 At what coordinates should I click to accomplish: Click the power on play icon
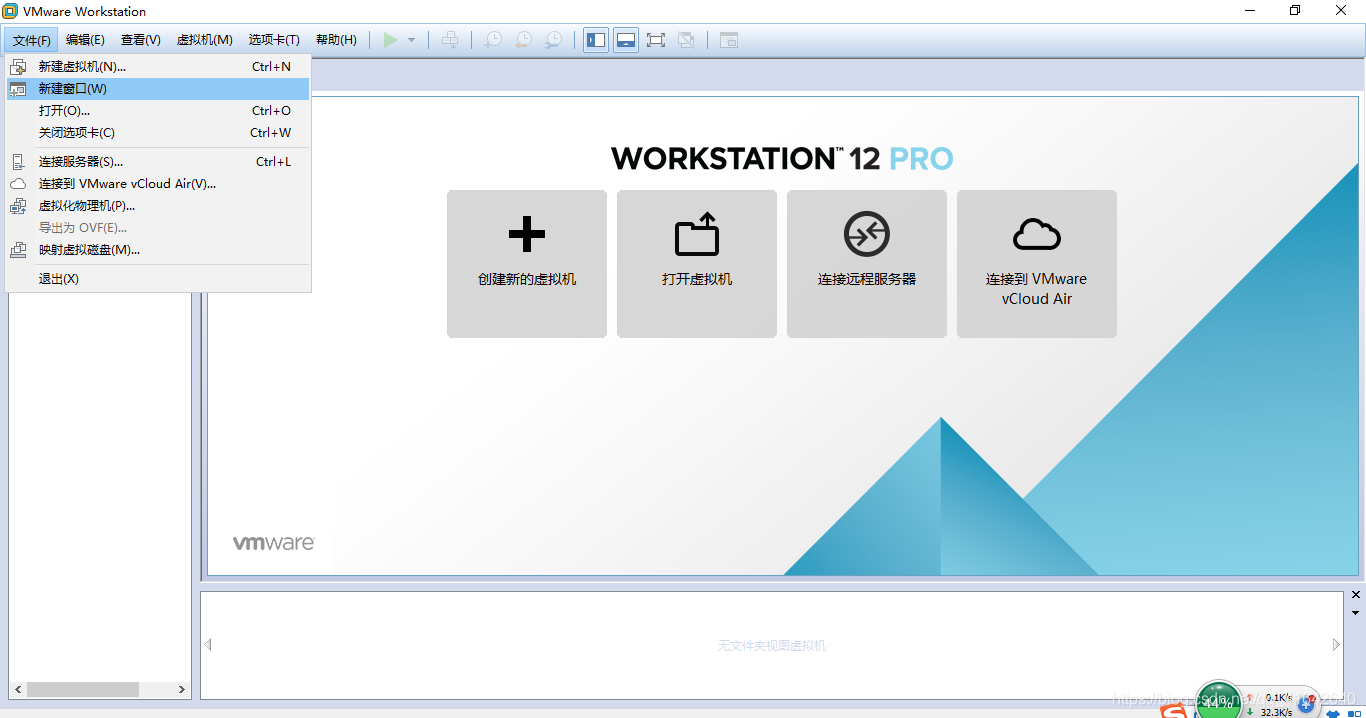tap(390, 40)
